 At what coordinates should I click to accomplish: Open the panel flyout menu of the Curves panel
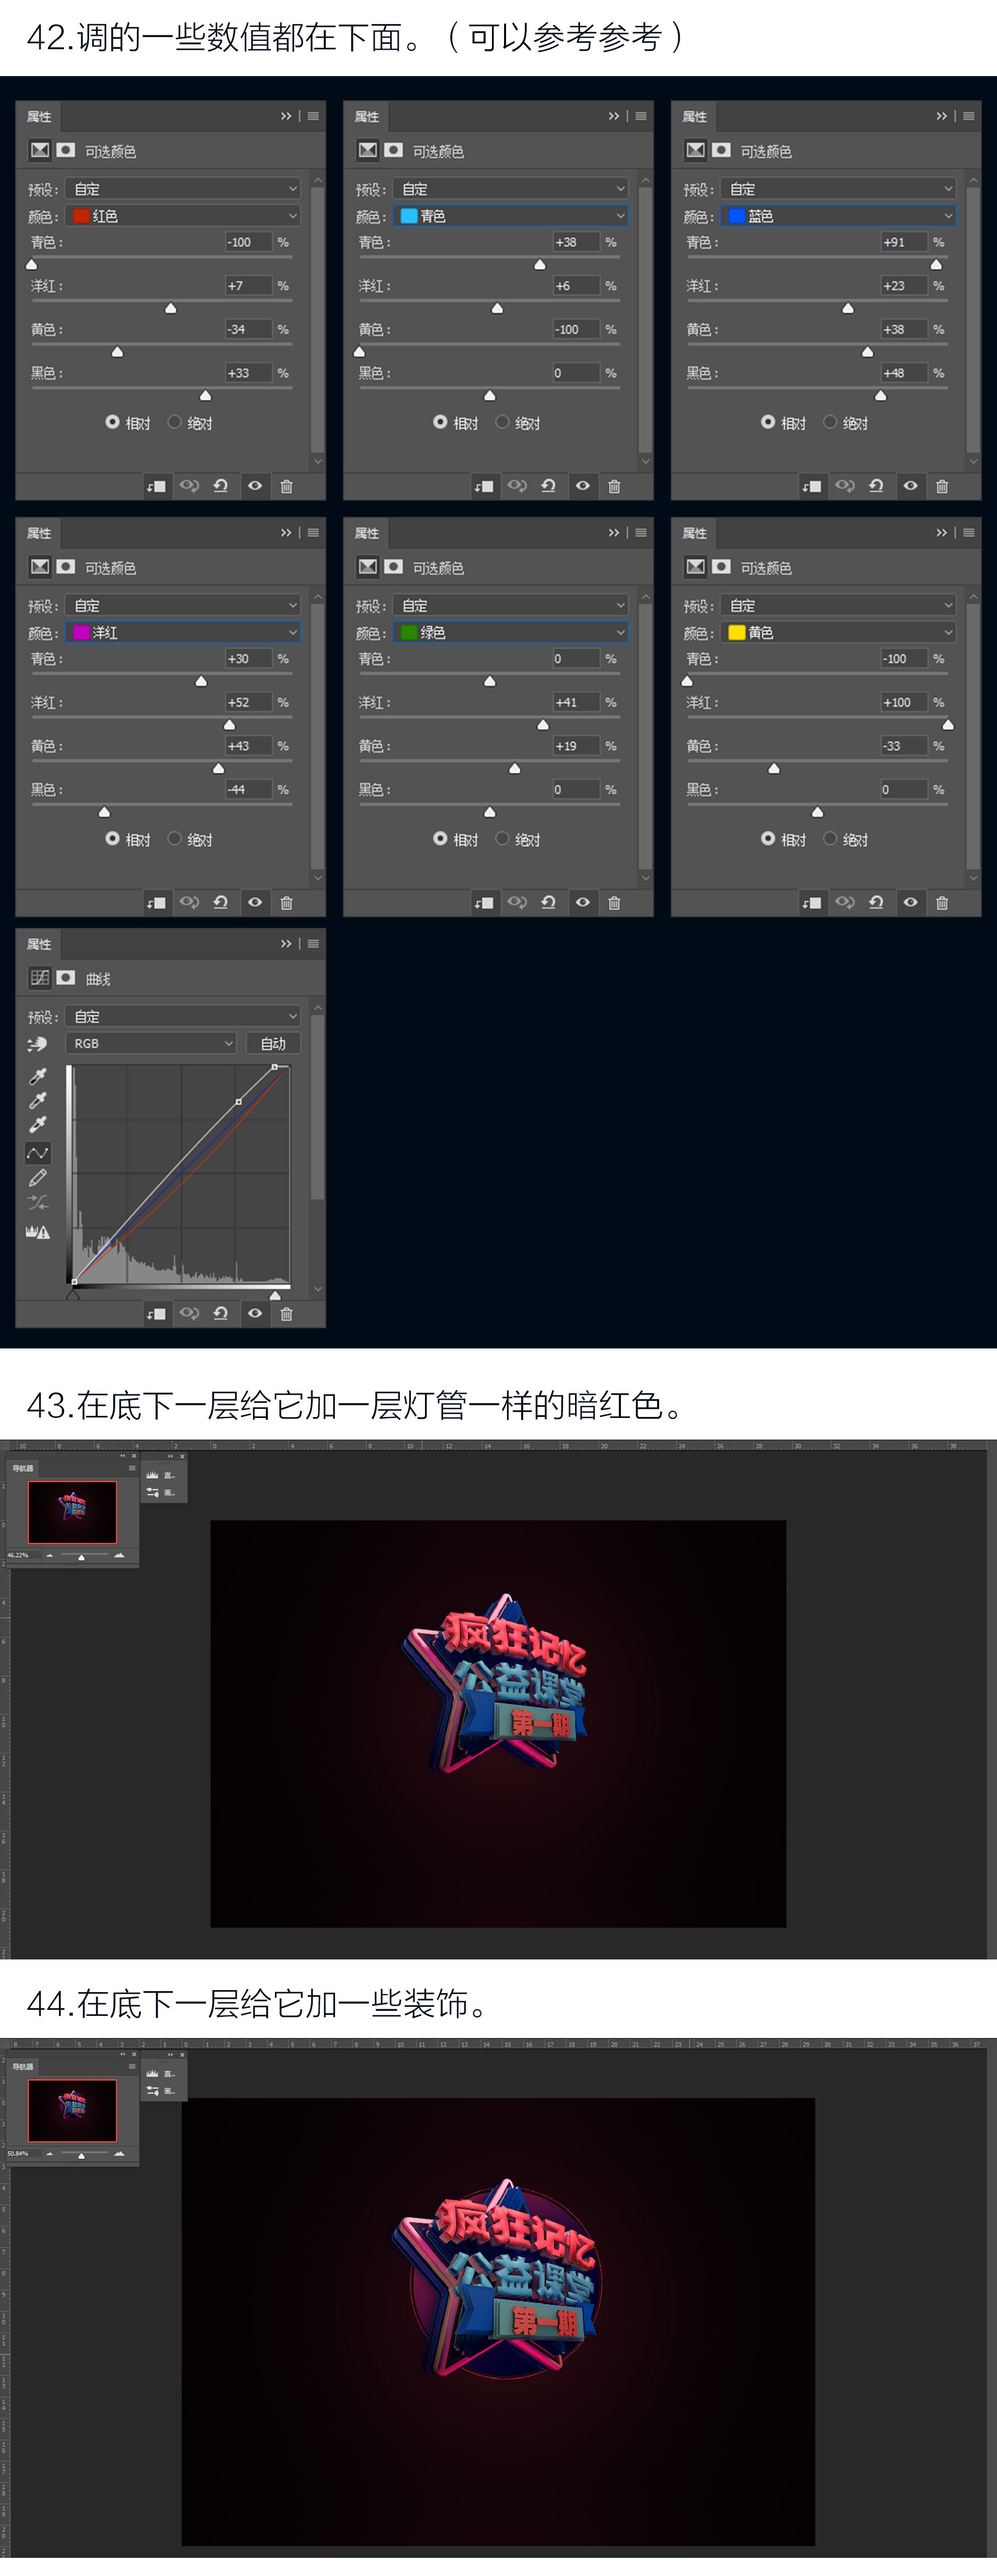314,943
